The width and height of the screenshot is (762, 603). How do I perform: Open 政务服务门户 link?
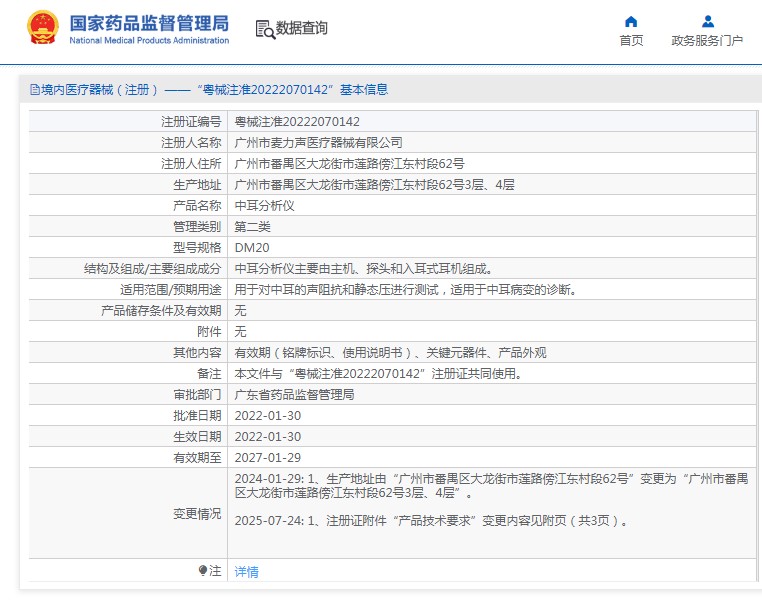(707, 40)
